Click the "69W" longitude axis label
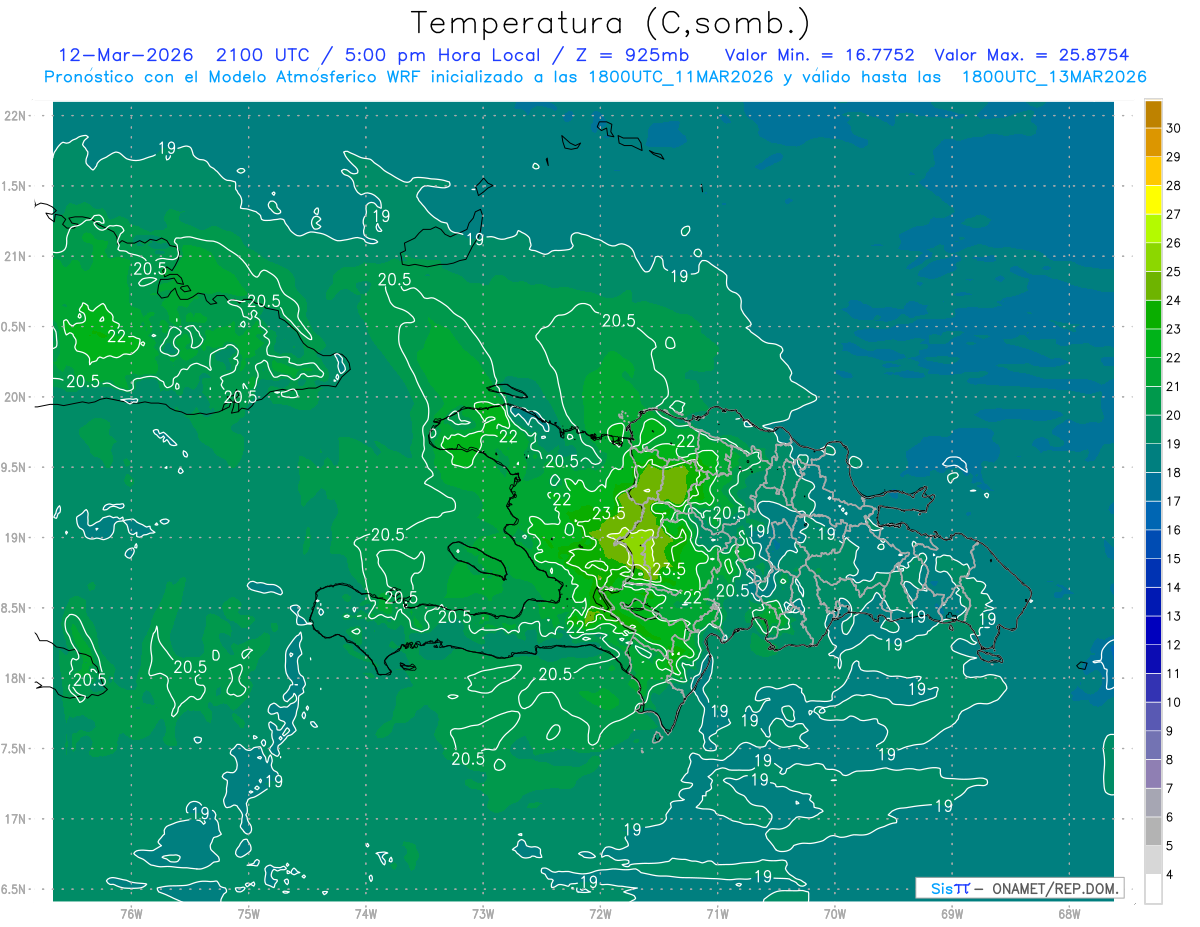The image size is (1200, 927). pyautogui.click(x=952, y=914)
